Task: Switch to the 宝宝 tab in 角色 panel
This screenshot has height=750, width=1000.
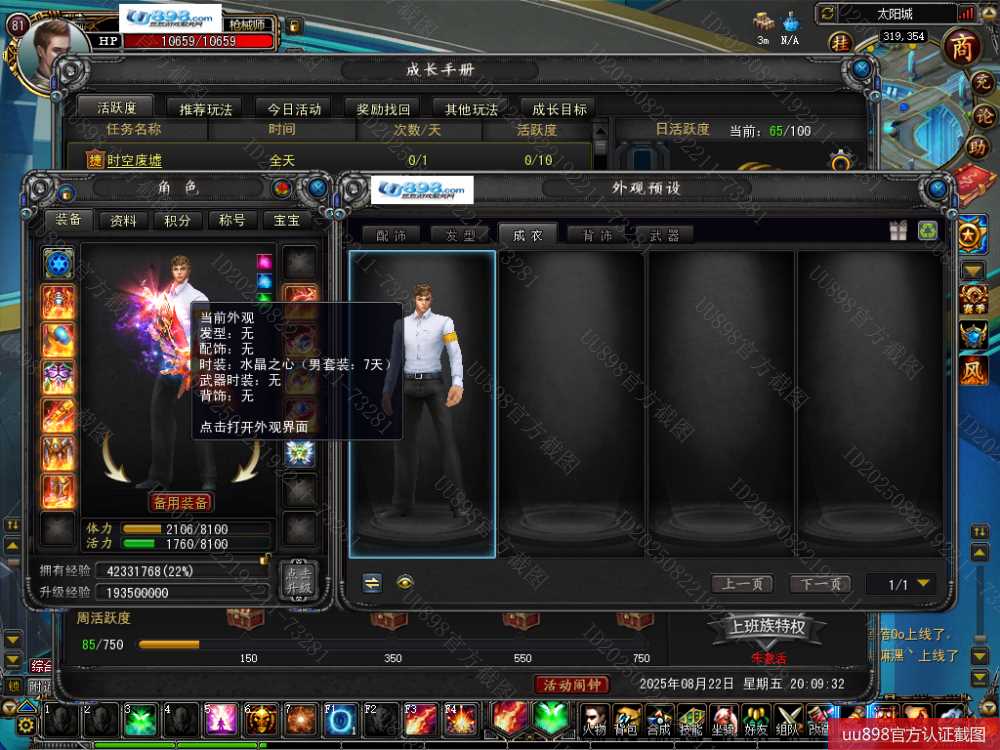Action: coord(286,221)
